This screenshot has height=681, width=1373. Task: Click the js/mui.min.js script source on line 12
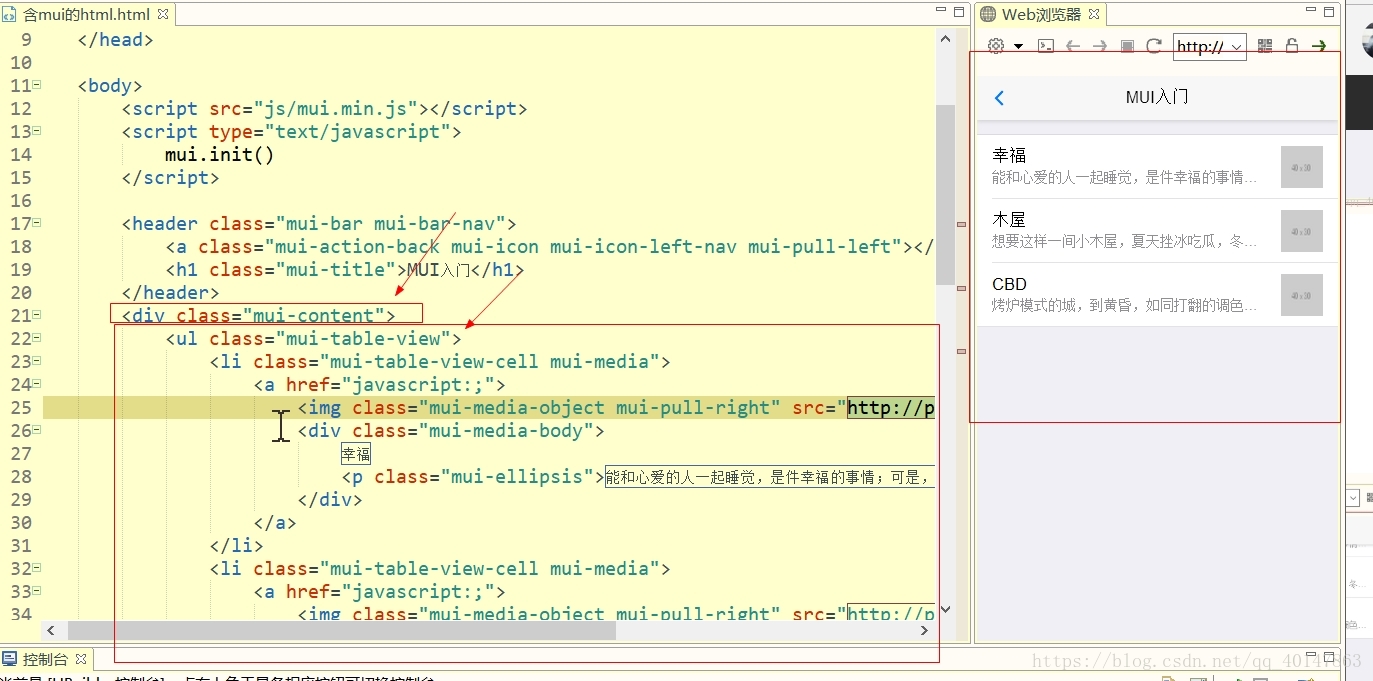pyautogui.click(x=340, y=109)
